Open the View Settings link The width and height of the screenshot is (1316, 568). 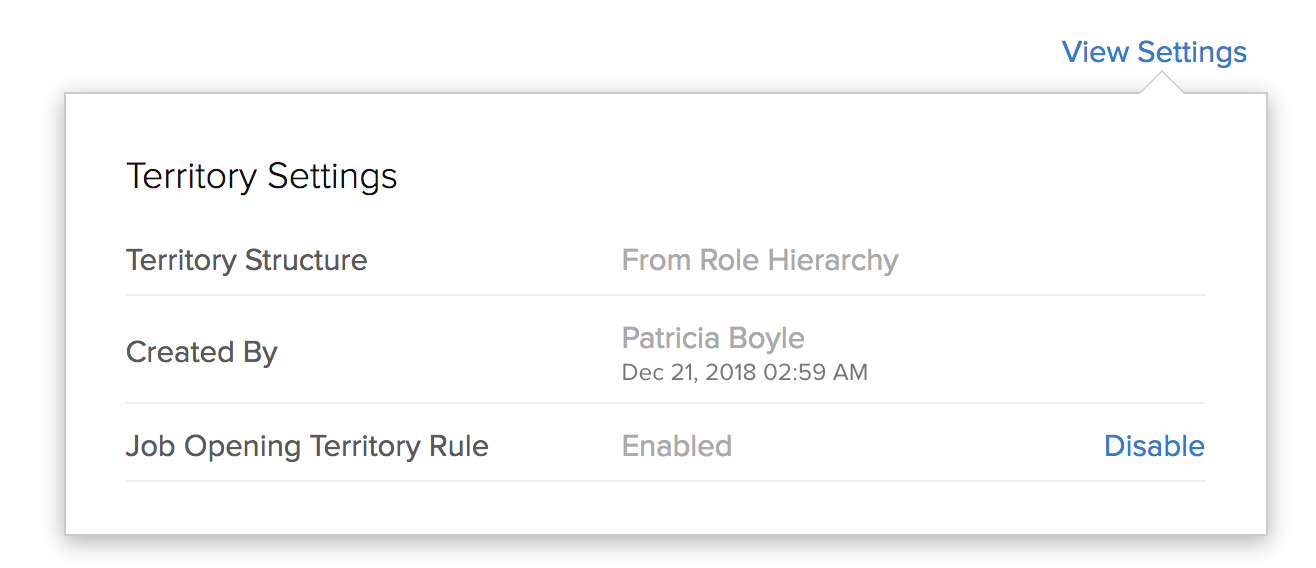click(1154, 52)
